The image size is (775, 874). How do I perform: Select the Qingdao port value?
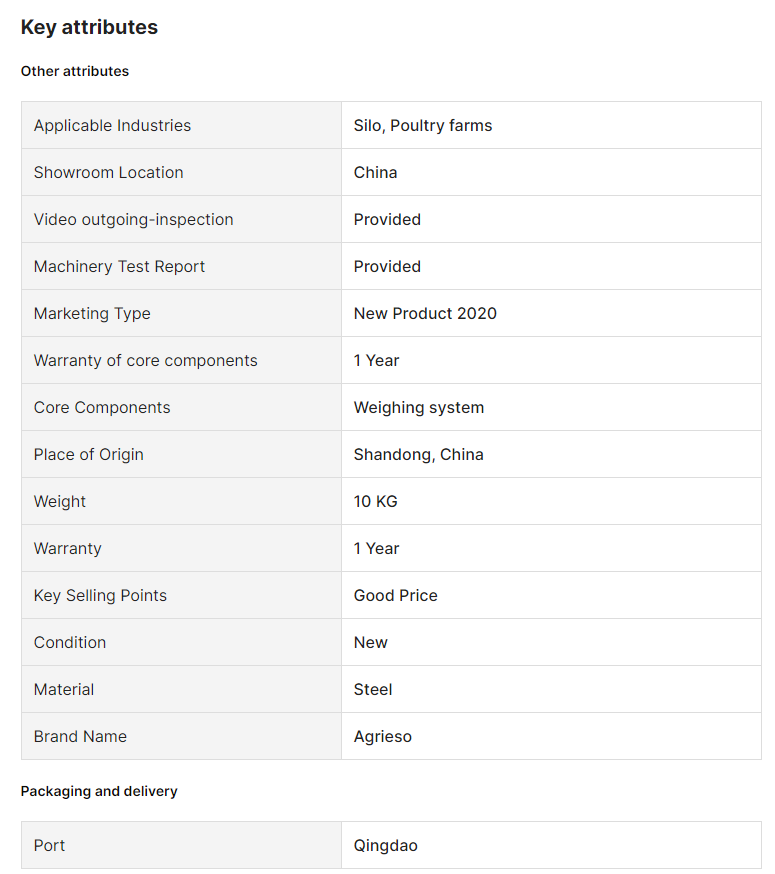point(385,846)
